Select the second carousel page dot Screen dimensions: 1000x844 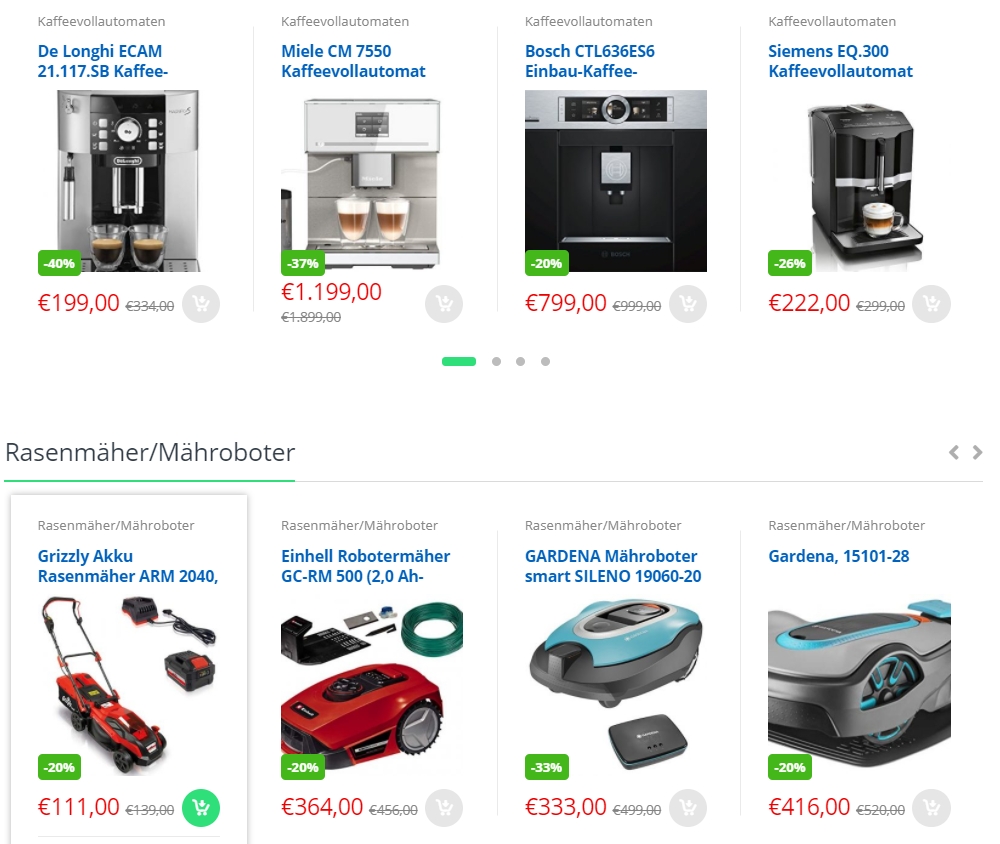[496, 362]
